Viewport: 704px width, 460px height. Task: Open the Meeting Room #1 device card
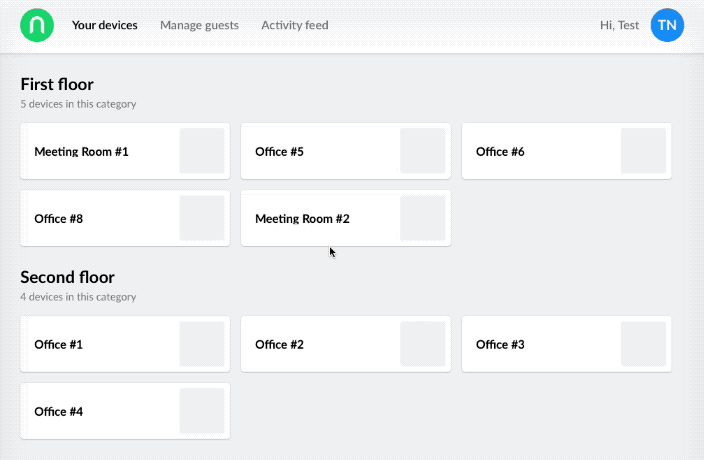125,151
